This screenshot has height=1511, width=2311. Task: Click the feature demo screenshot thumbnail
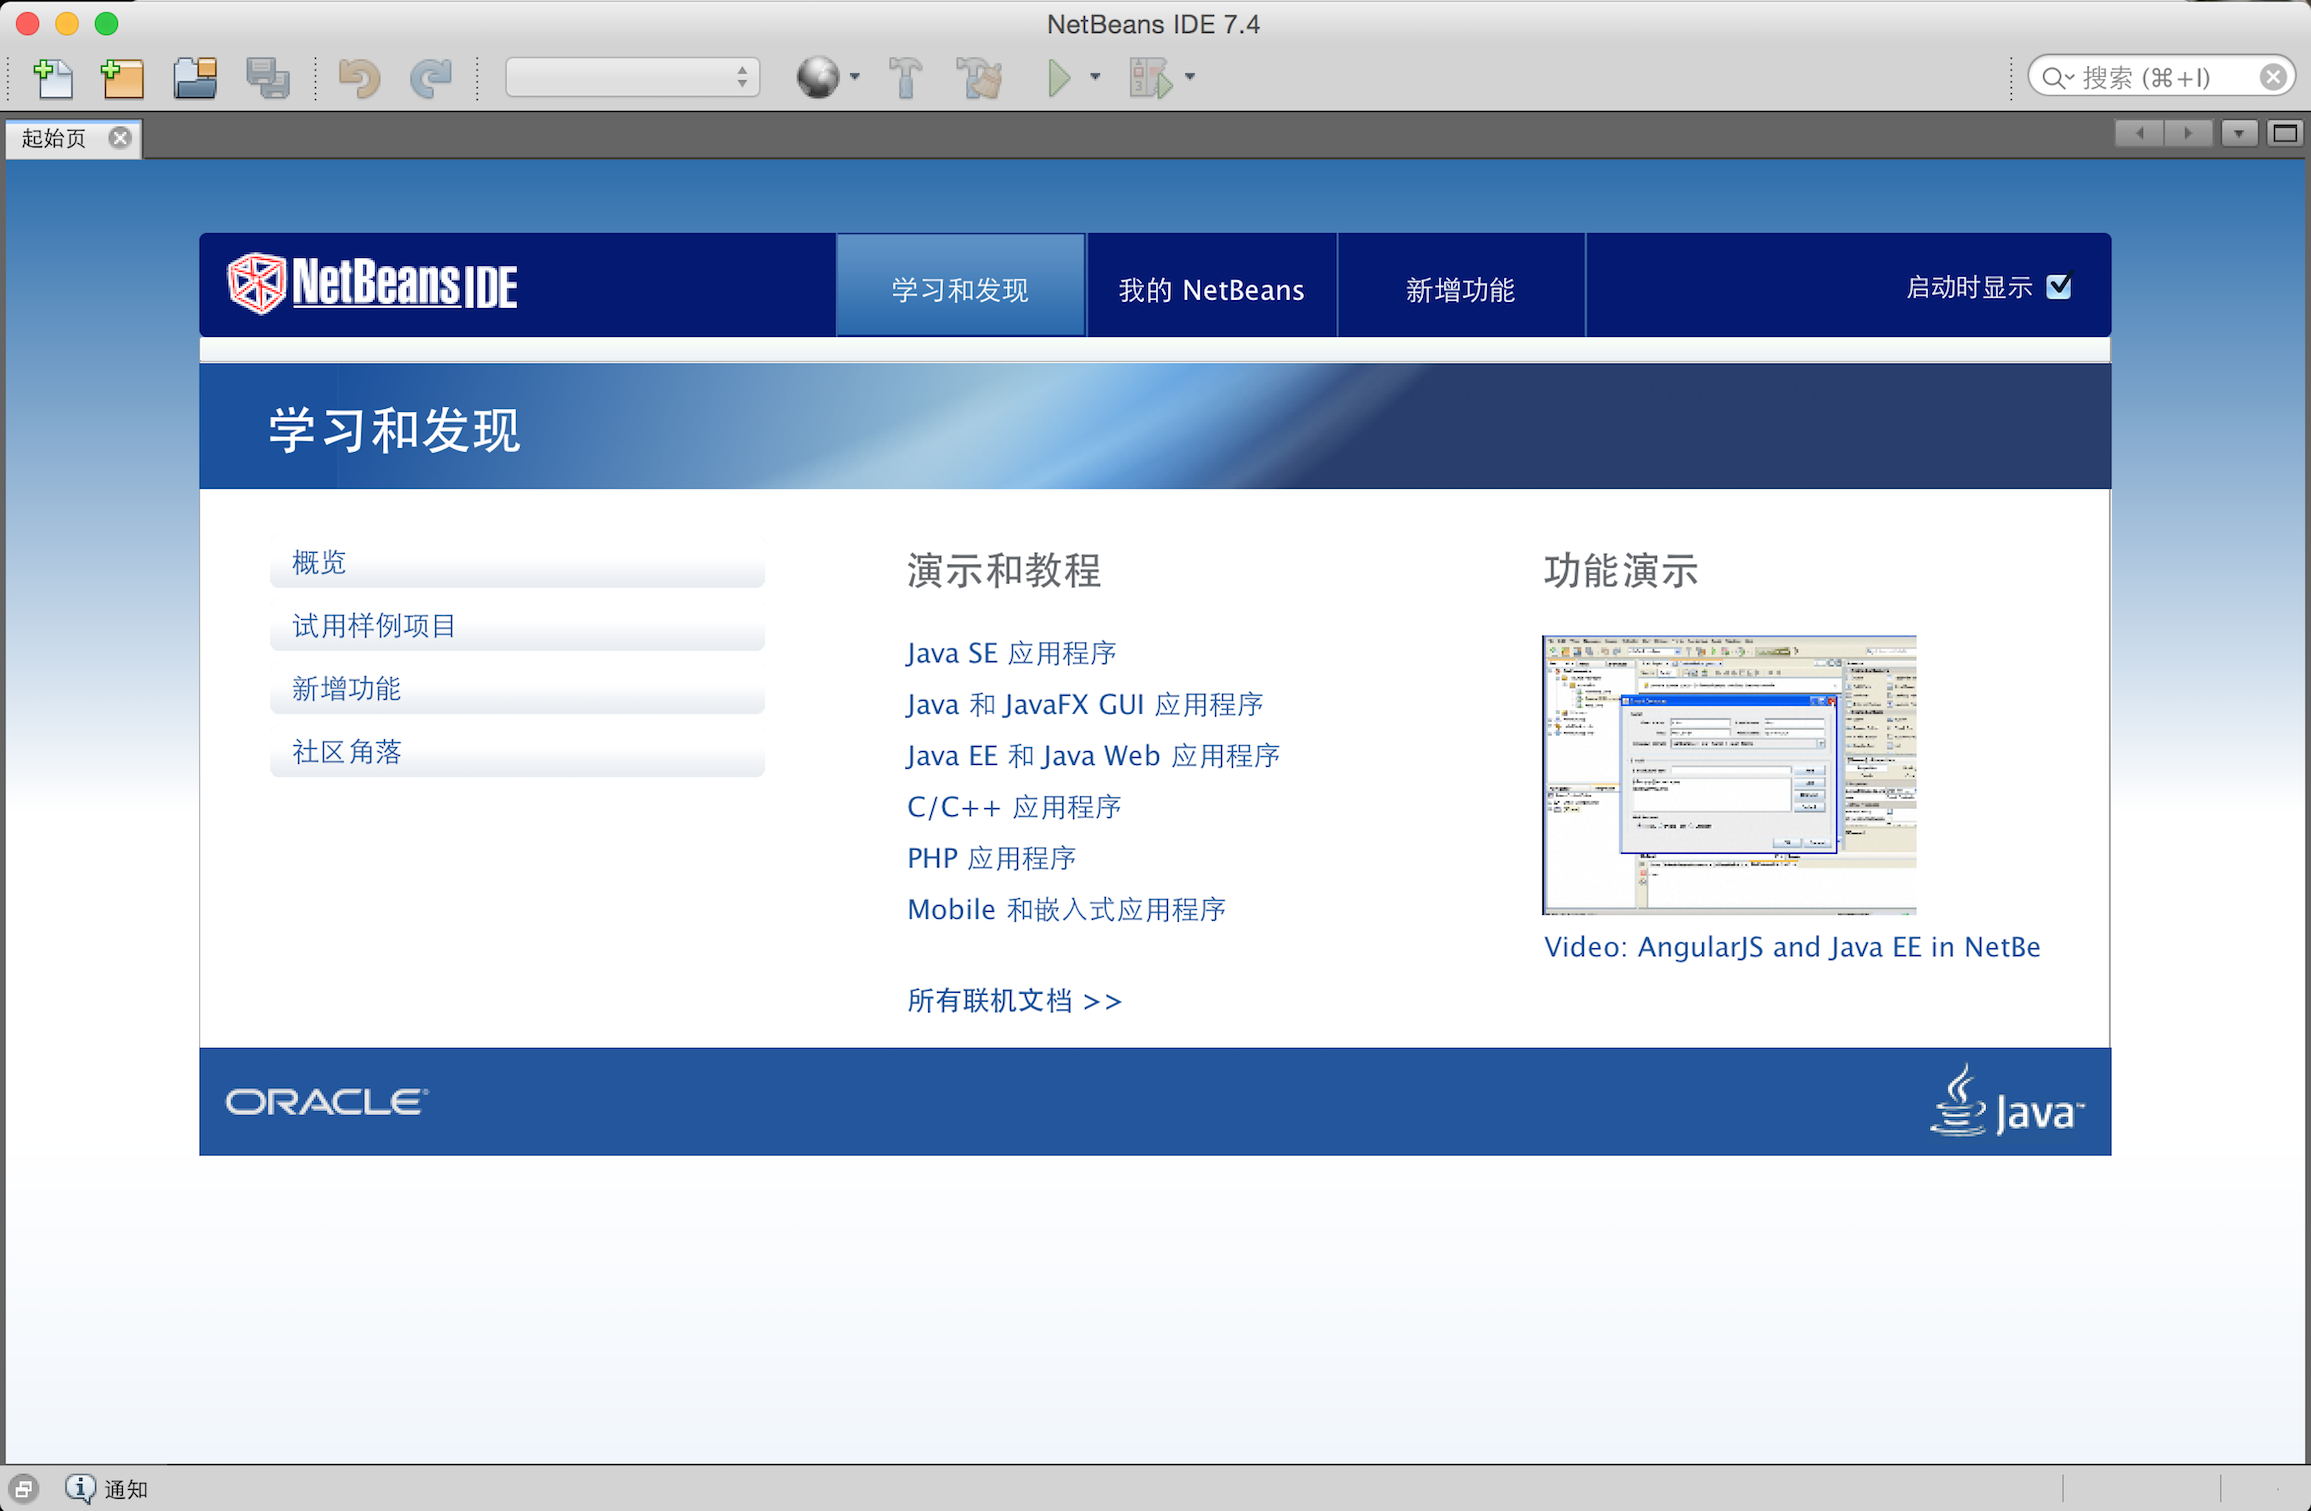tap(1729, 774)
